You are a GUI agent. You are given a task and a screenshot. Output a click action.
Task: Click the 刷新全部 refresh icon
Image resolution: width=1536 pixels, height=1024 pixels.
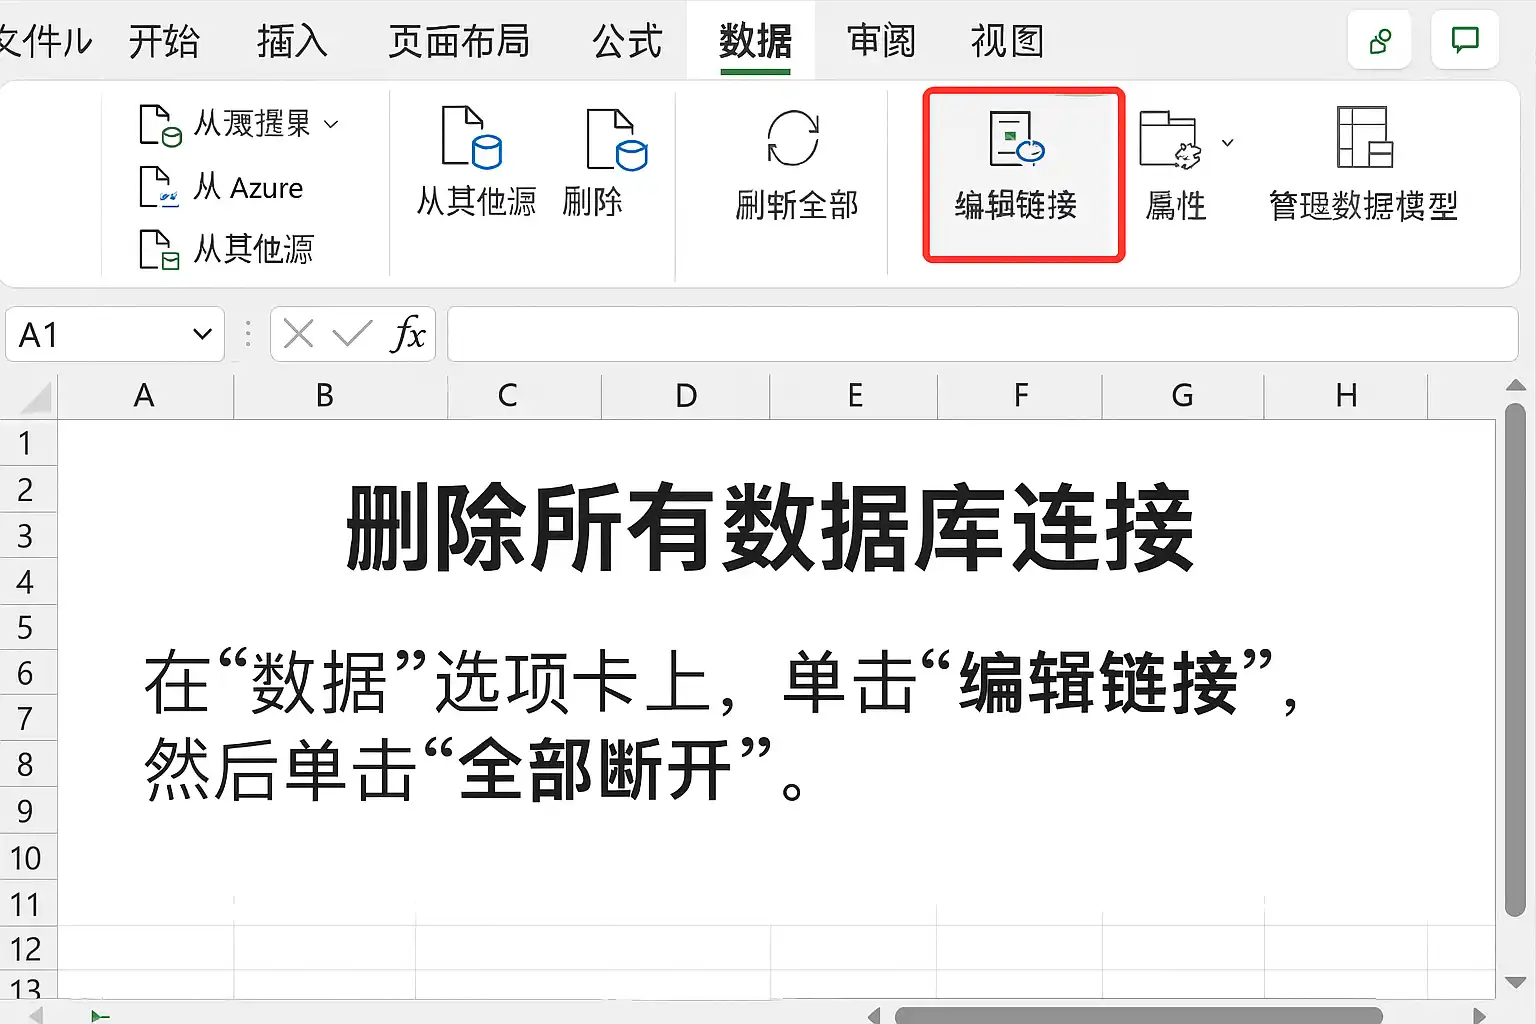point(793,138)
